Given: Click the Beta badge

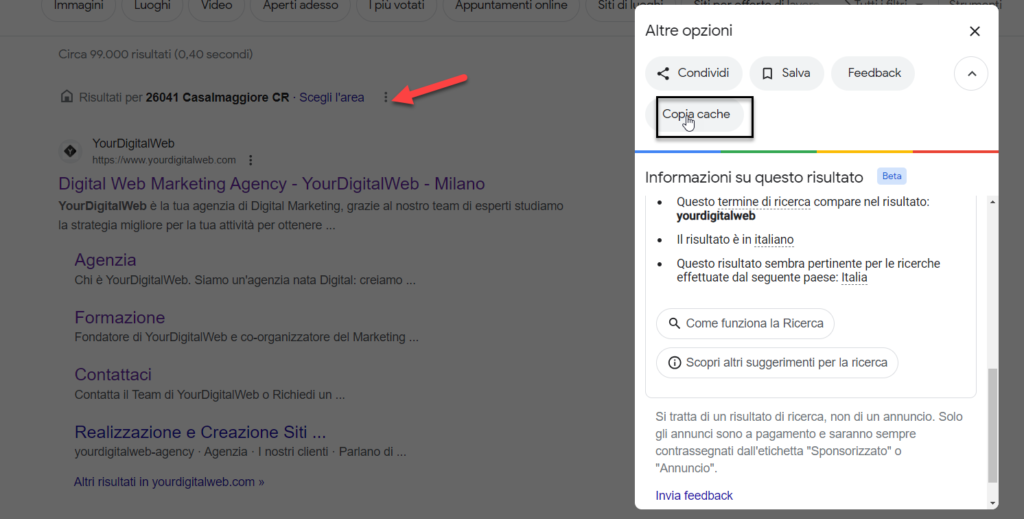Looking at the screenshot, I should tap(891, 176).
